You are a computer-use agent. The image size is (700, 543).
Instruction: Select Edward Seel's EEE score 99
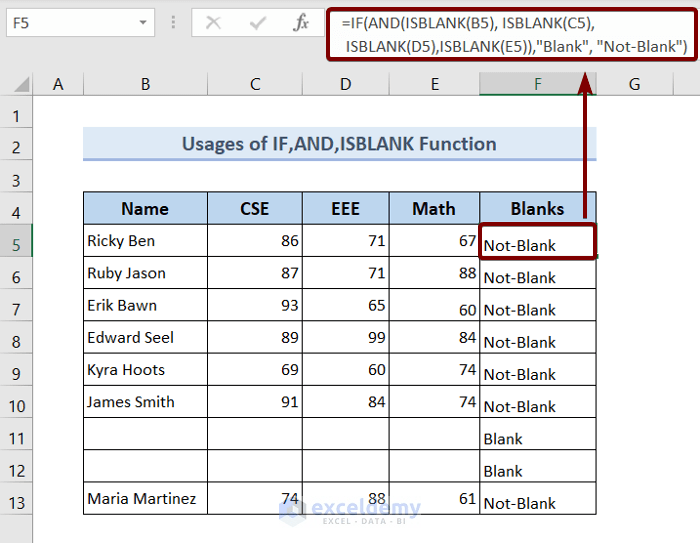click(346, 337)
